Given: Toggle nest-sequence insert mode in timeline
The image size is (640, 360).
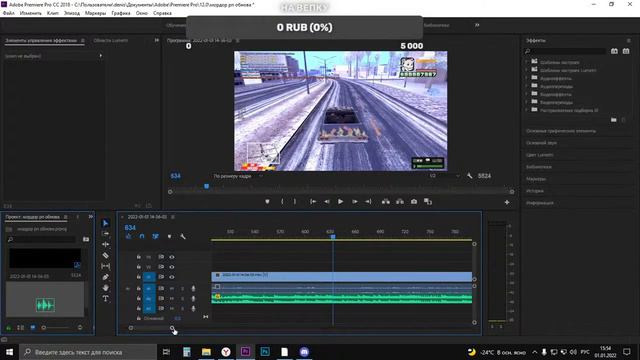Looking at the screenshot, I should click(129, 236).
